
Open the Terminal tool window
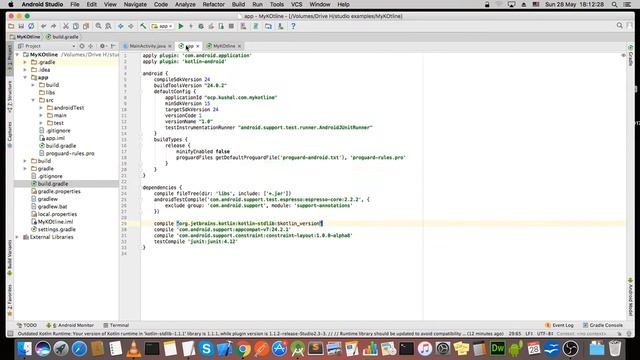116,325
